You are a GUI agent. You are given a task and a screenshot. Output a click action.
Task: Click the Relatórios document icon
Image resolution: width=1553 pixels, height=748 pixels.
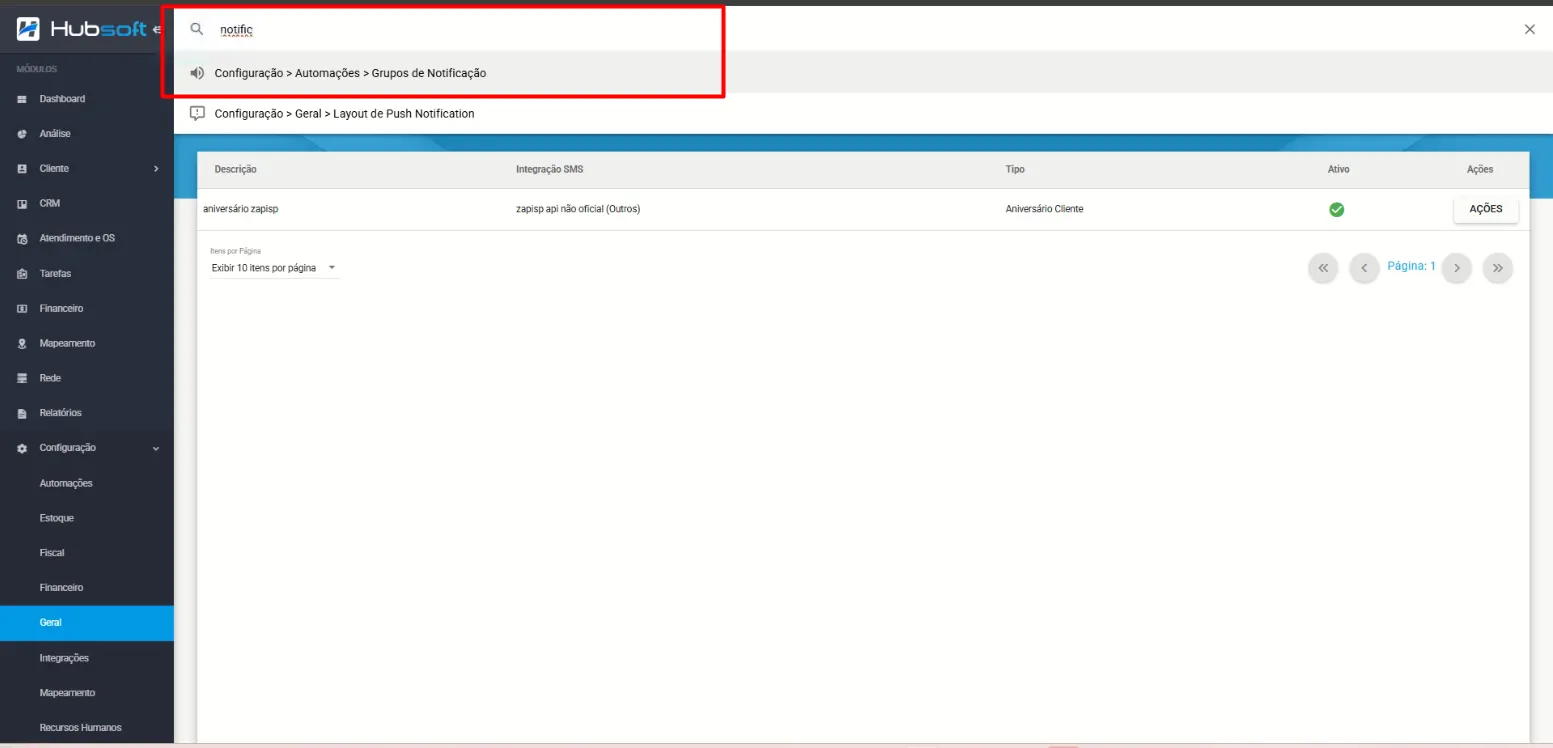tap(22, 413)
